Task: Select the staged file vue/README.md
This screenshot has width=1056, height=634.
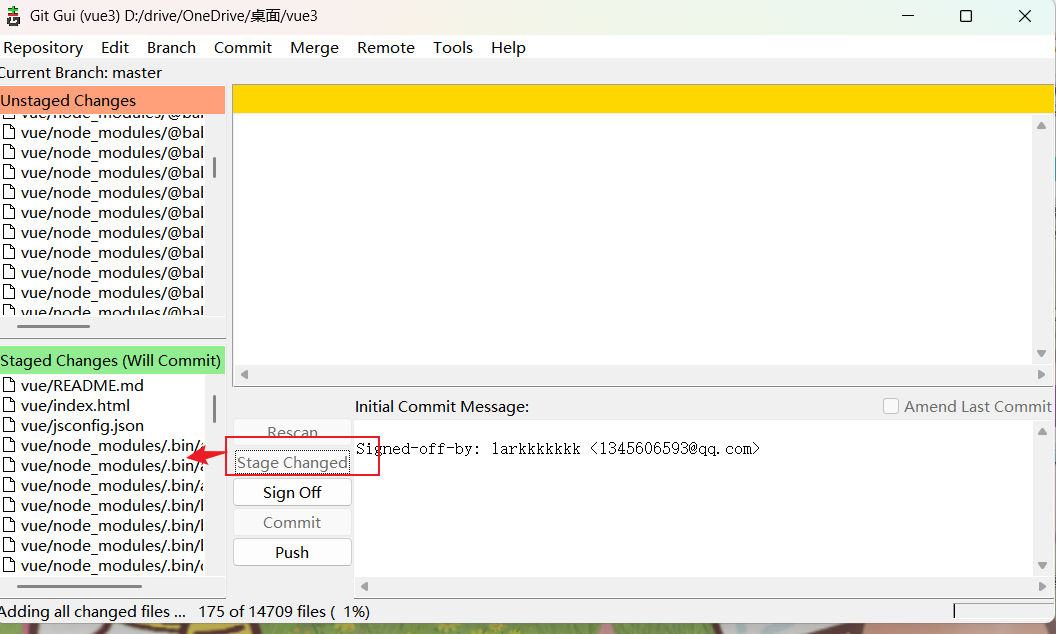Action: tap(82, 385)
